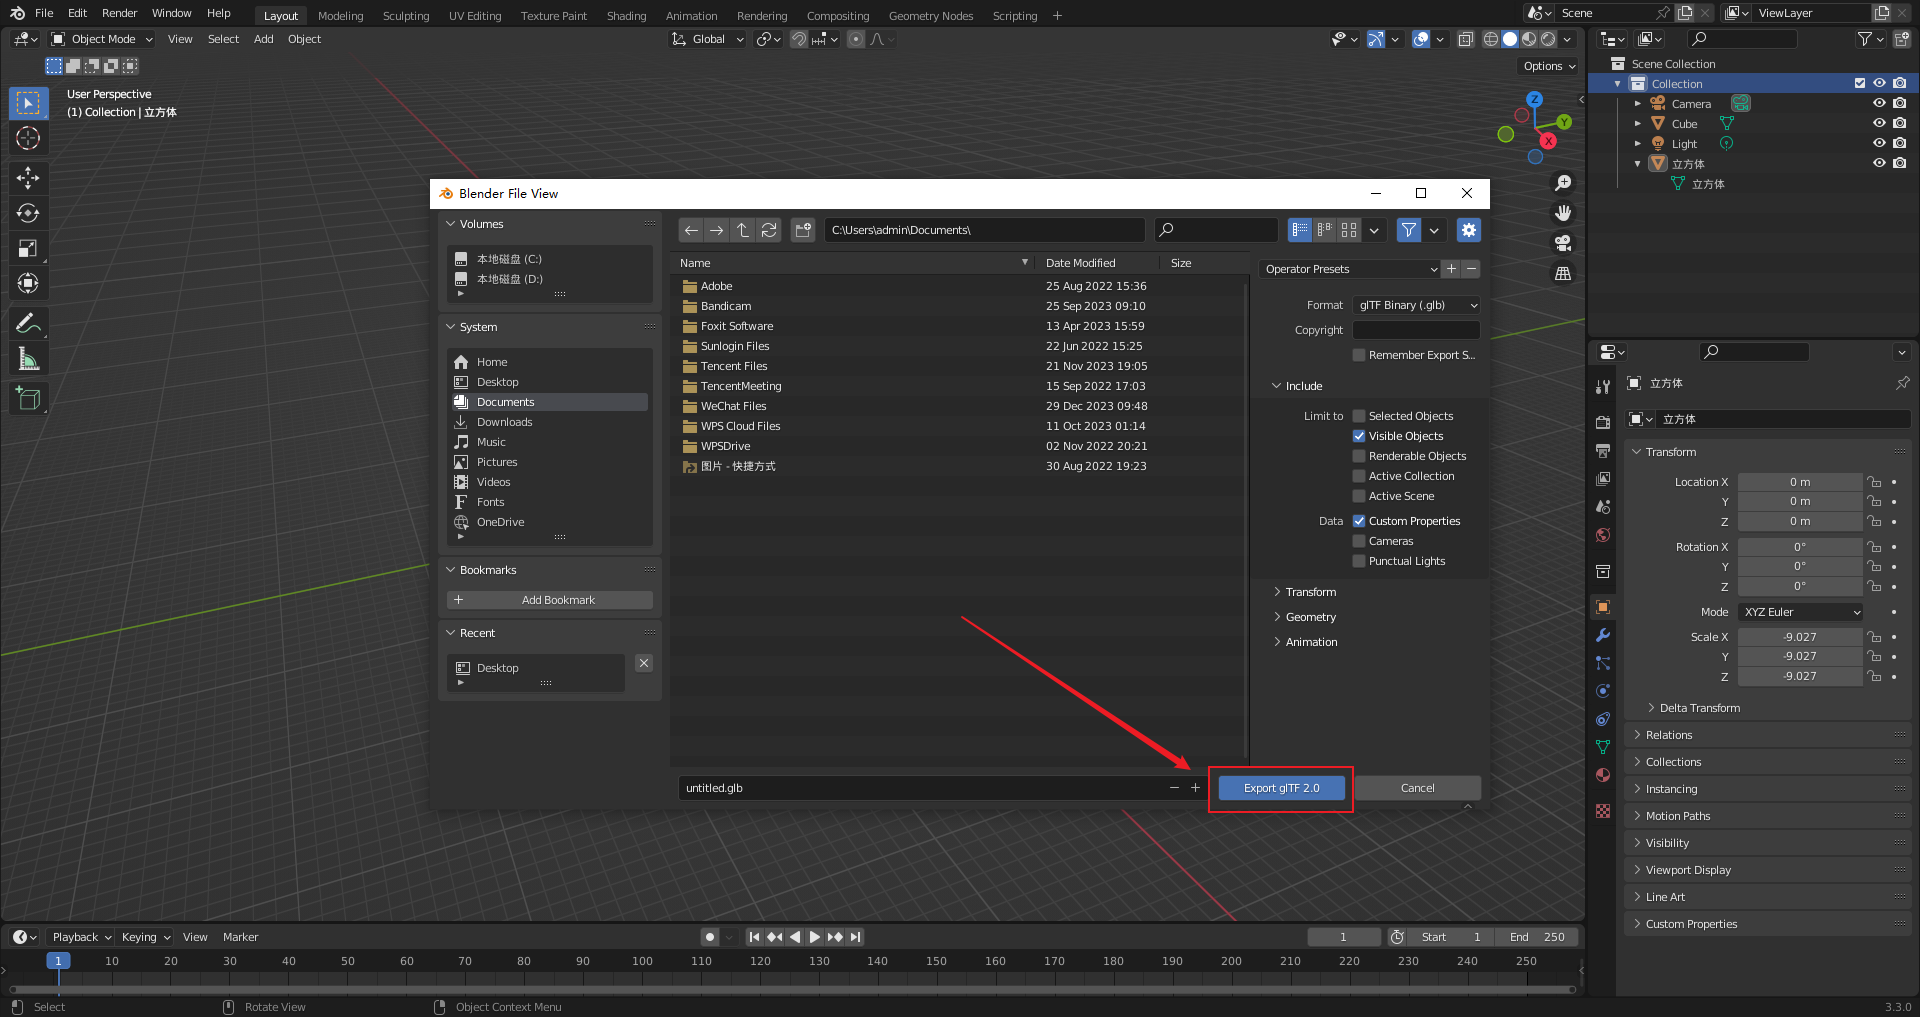This screenshot has height=1017, width=1920.
Task: Enable Selected Objects checkbox
Action: (x=1359, y=416)
